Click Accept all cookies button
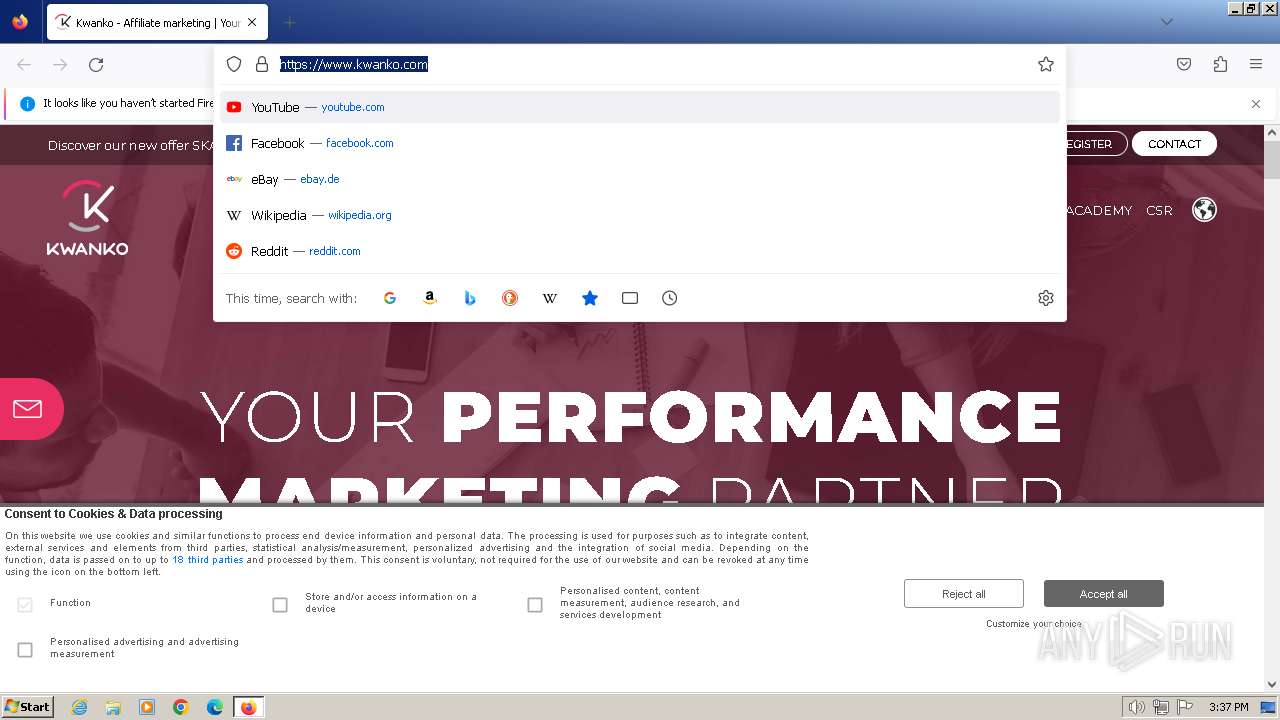This screenshot has height=720, width=1280. pos(1104,594)
